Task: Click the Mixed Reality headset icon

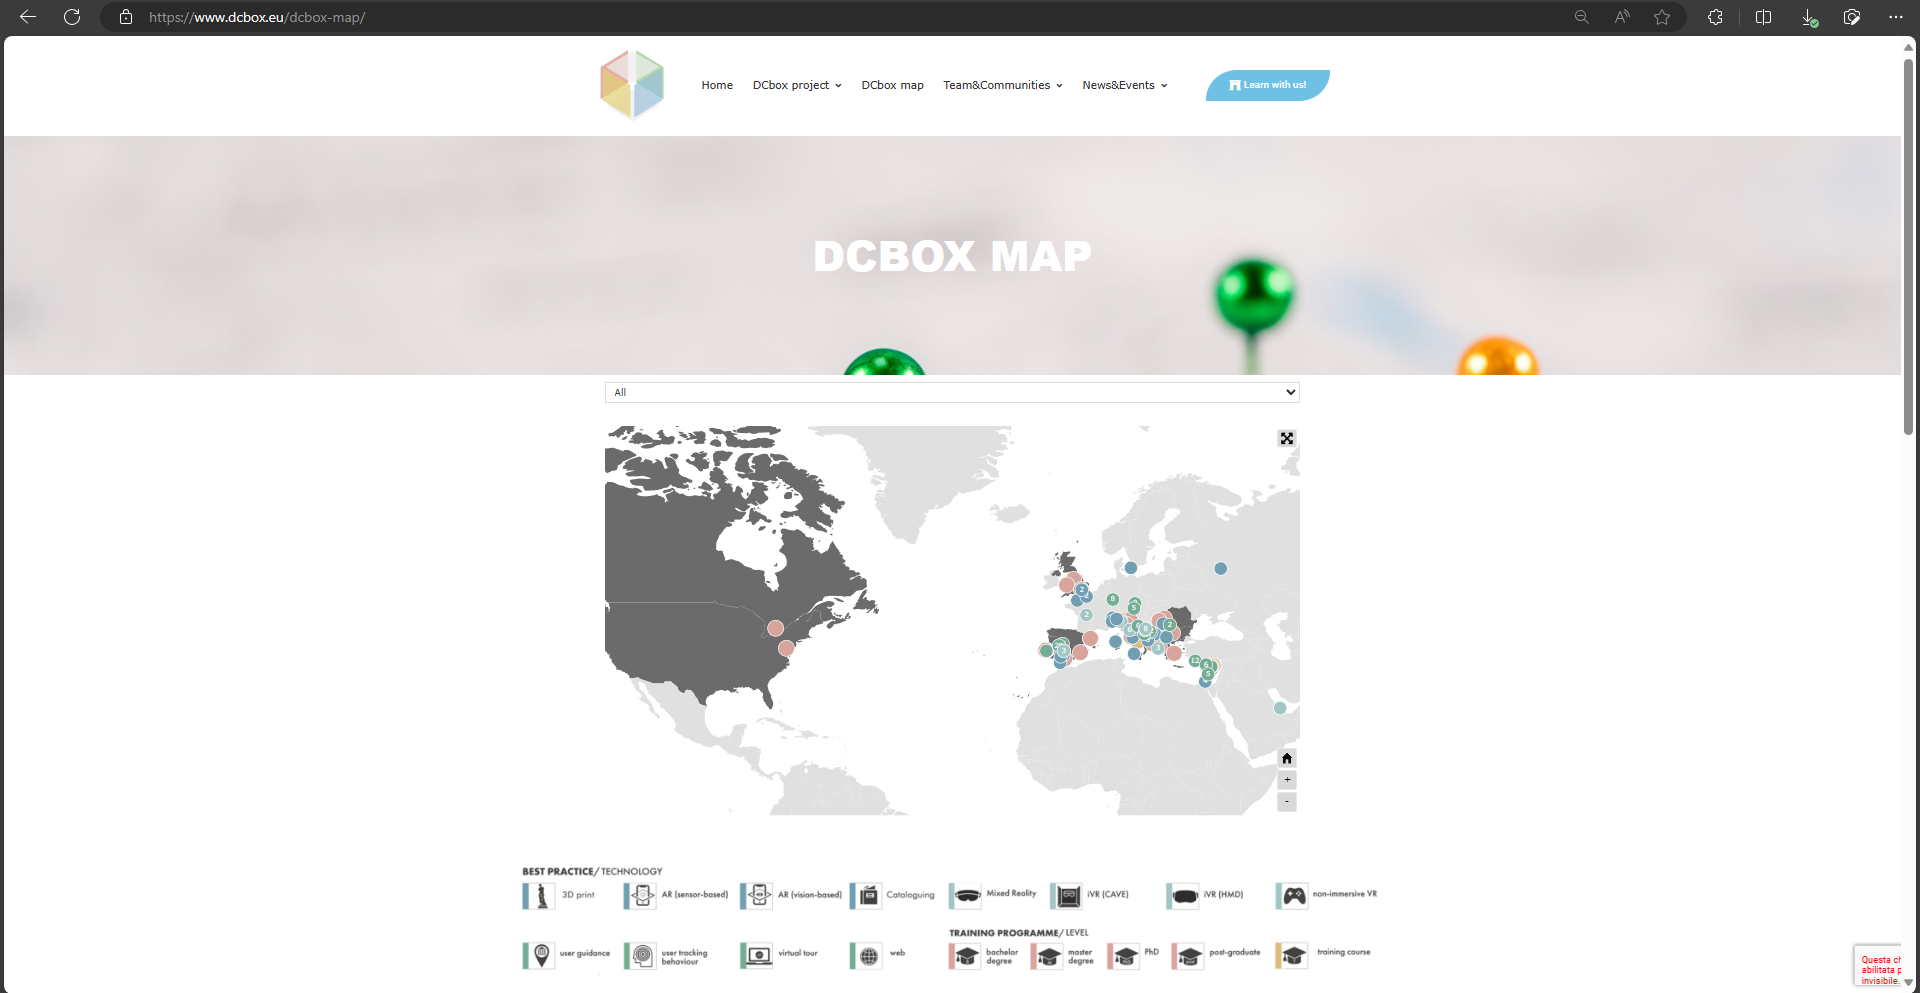Action: [966, 896]
